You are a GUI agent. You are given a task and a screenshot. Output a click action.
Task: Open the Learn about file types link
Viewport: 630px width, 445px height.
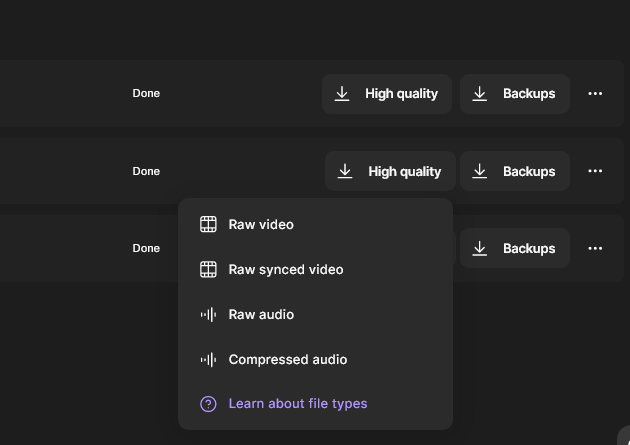click(297, 404)
